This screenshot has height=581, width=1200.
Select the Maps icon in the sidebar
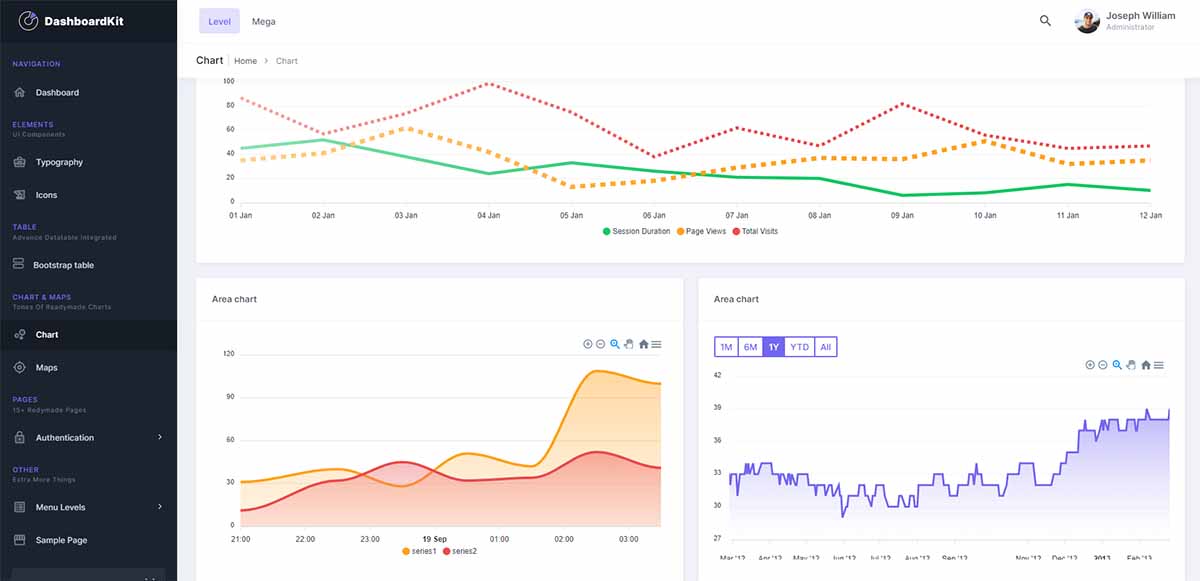point(19,367)
